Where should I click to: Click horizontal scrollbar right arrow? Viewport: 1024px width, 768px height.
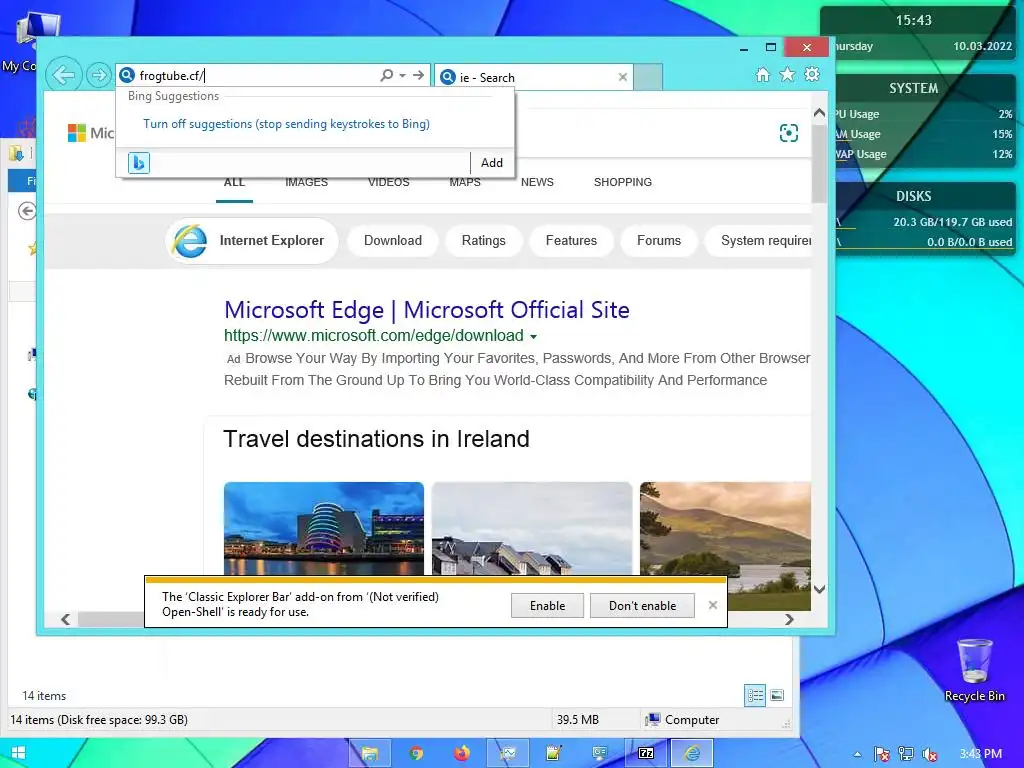click(789, 619)
